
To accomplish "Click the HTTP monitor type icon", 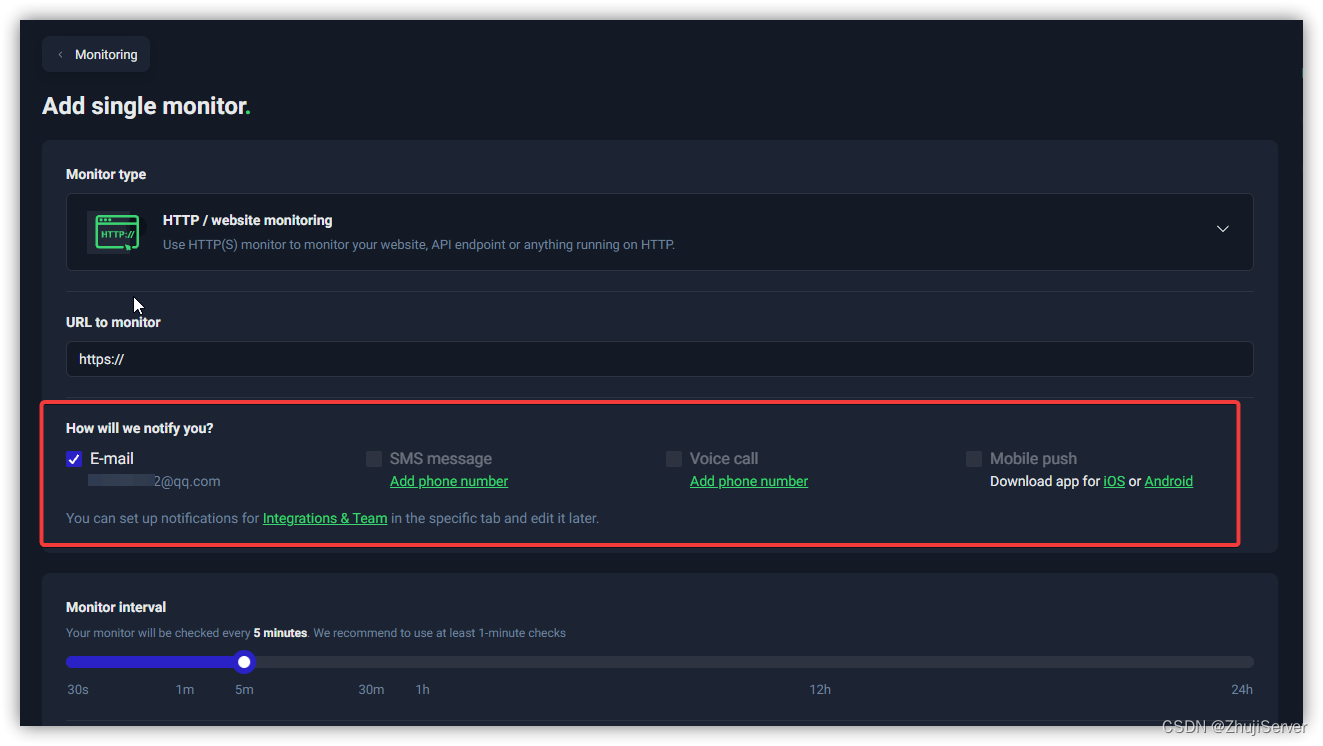I will click(x=117, y=232).
